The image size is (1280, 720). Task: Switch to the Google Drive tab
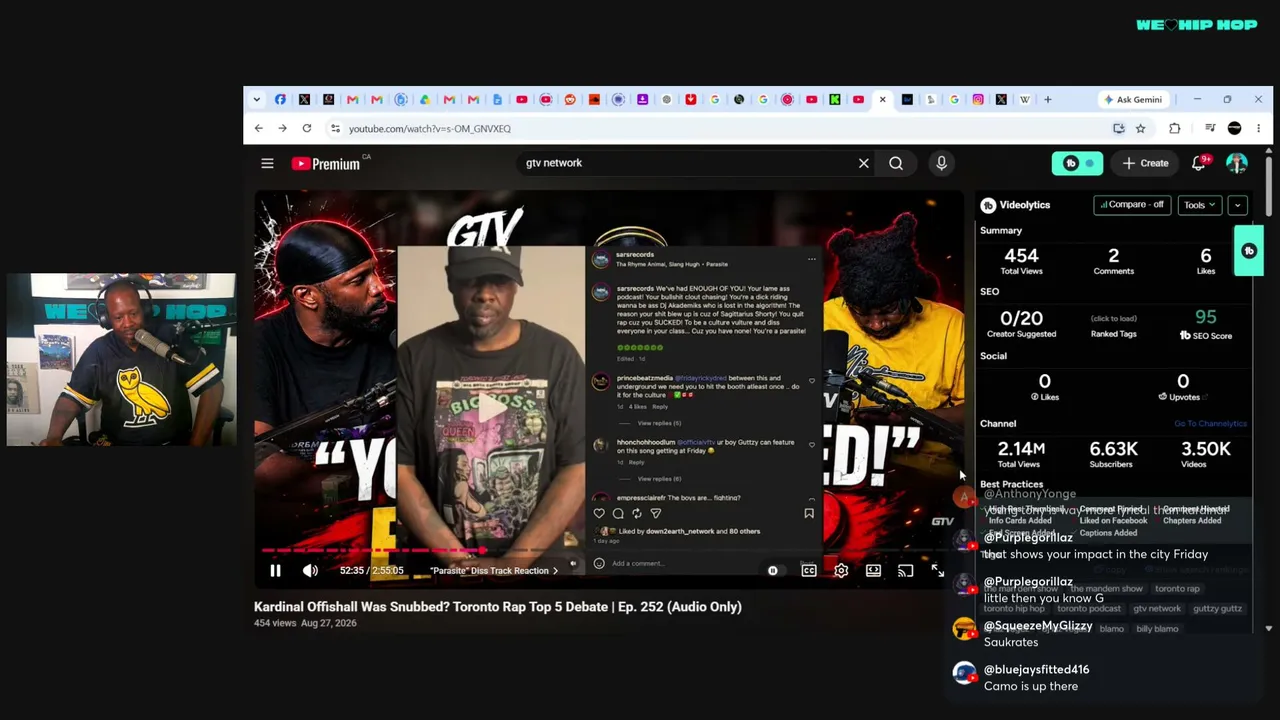point(425,99)
